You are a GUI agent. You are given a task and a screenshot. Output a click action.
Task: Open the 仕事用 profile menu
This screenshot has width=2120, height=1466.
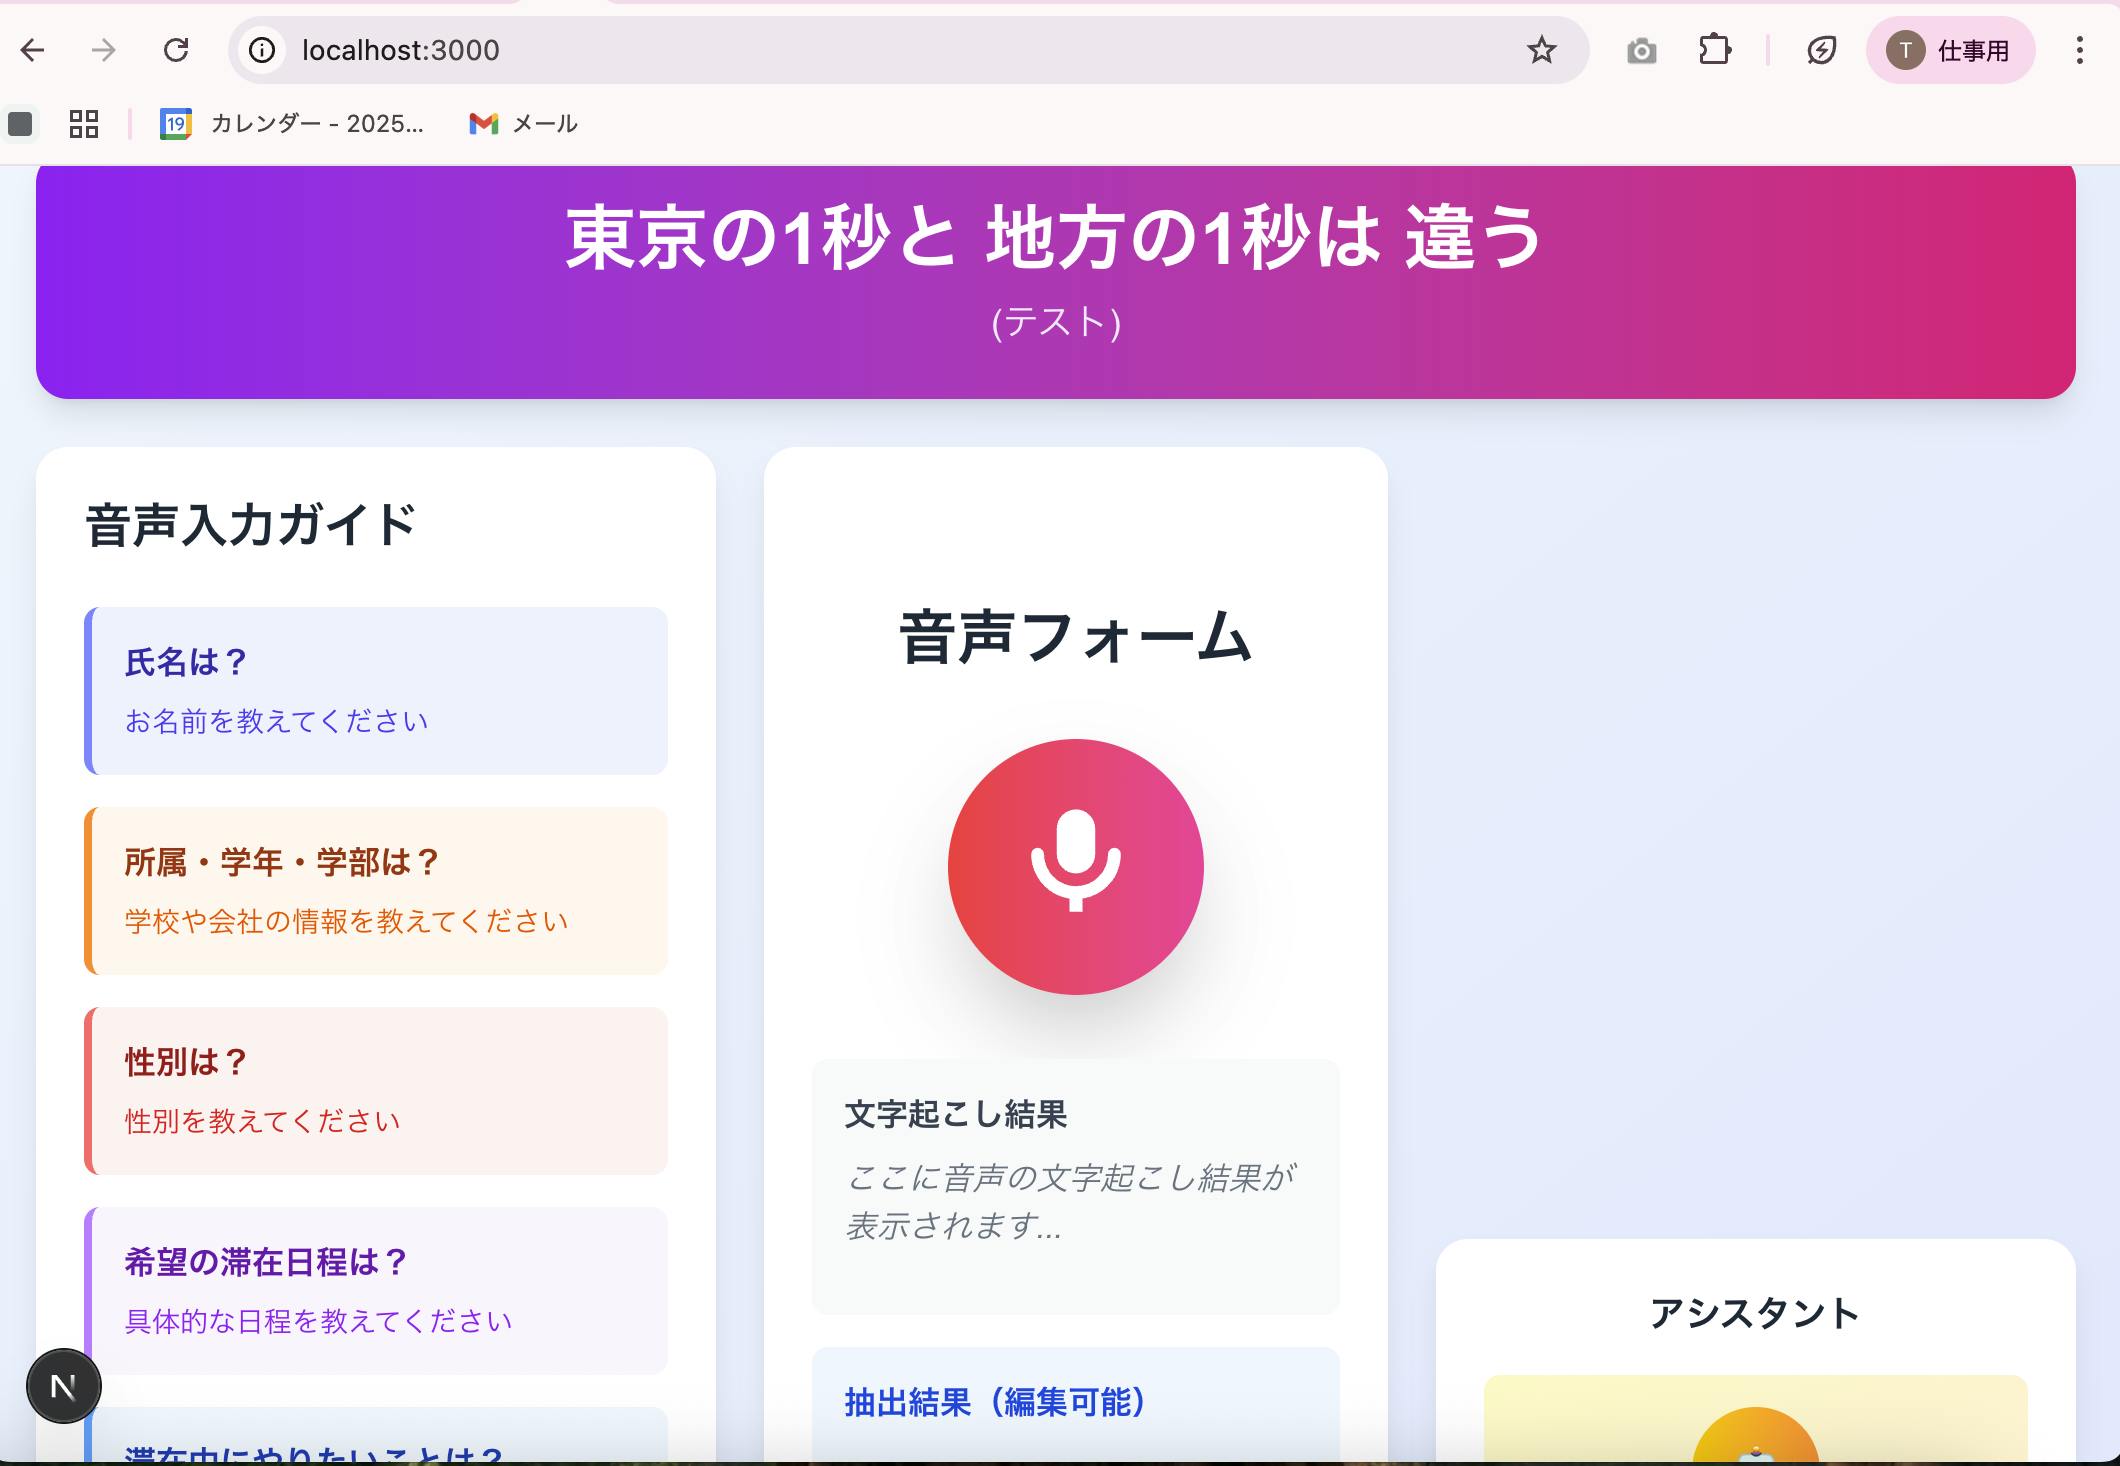coord(1950,50)
